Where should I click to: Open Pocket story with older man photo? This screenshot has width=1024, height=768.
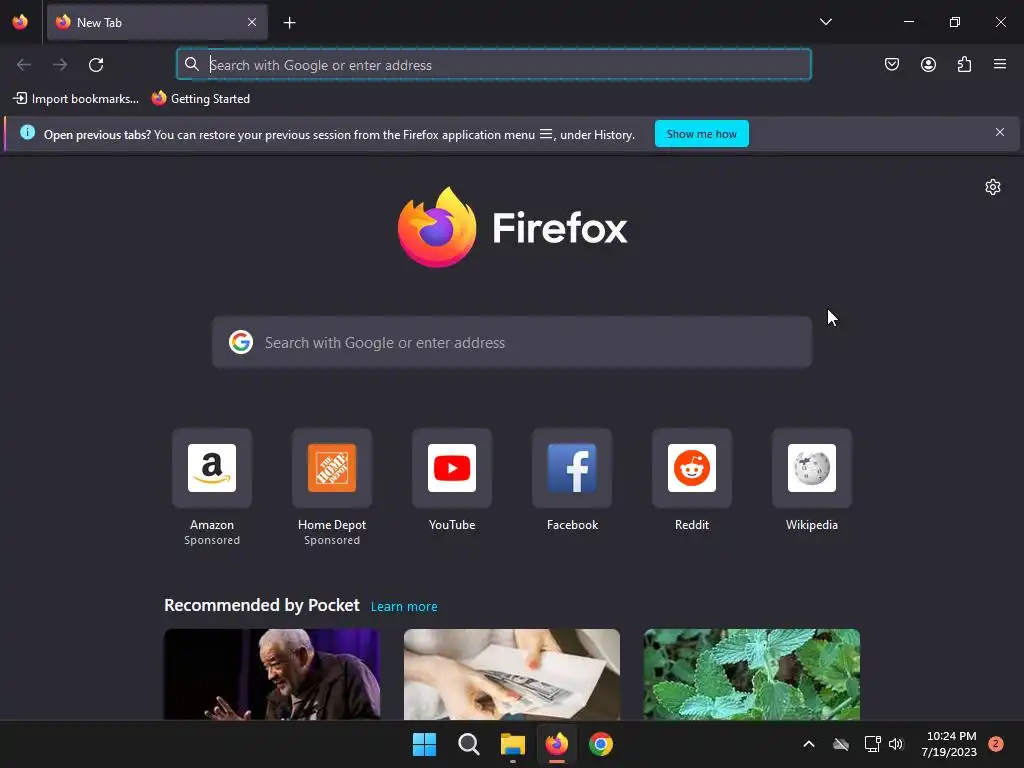click(x=272, y=675)
